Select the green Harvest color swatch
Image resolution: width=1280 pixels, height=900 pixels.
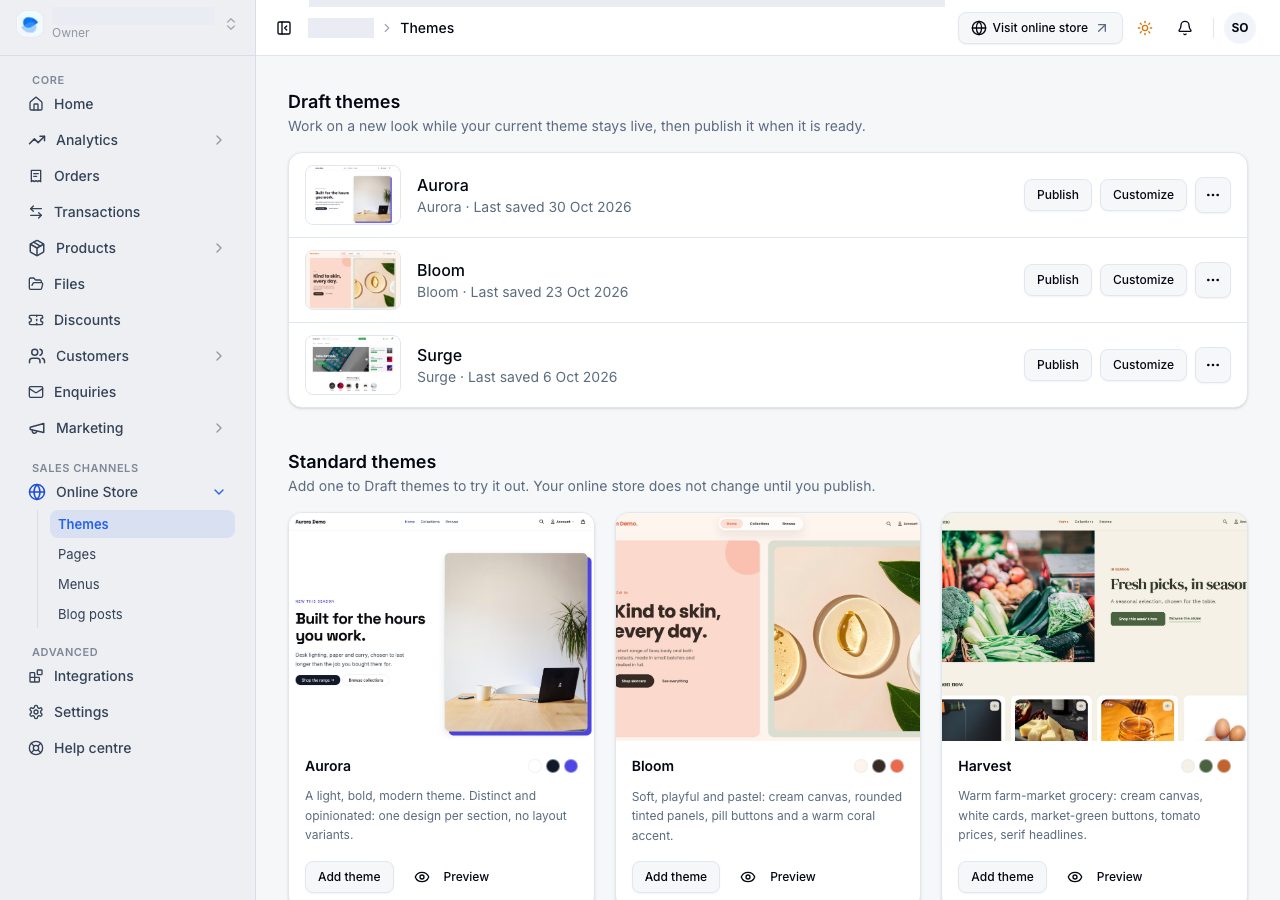[x=1206, y=766]
